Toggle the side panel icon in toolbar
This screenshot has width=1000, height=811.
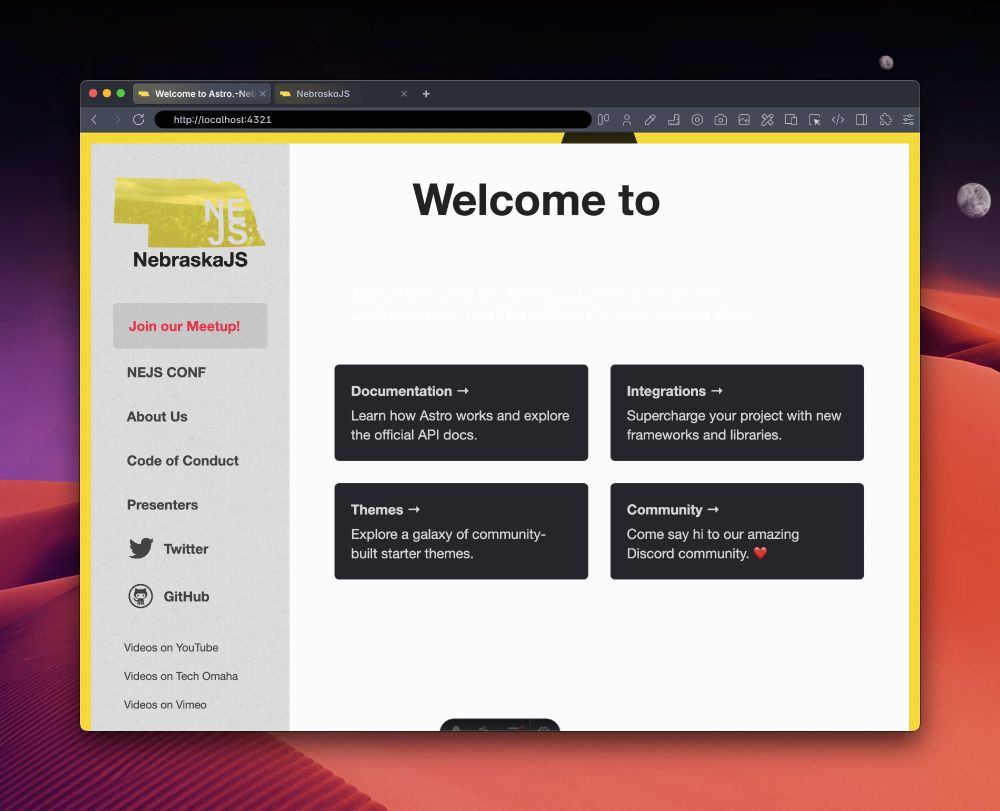[861, 119]
